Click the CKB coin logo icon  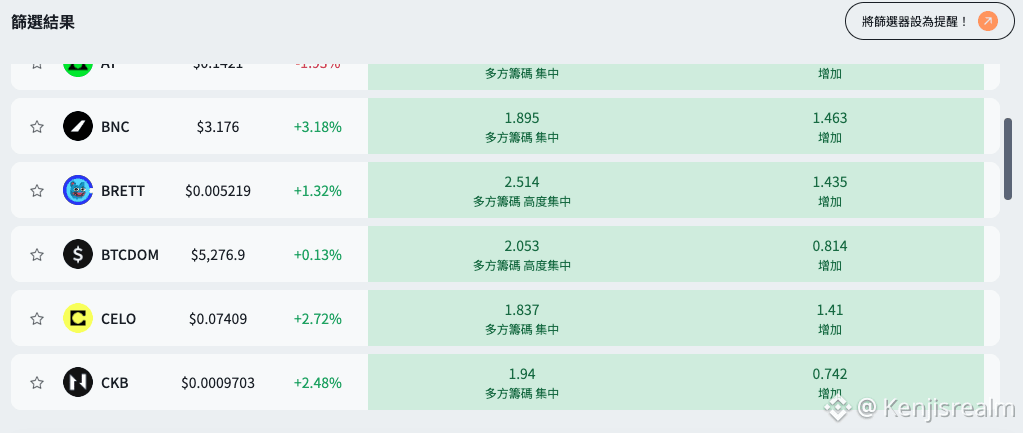tap(78, 382)
